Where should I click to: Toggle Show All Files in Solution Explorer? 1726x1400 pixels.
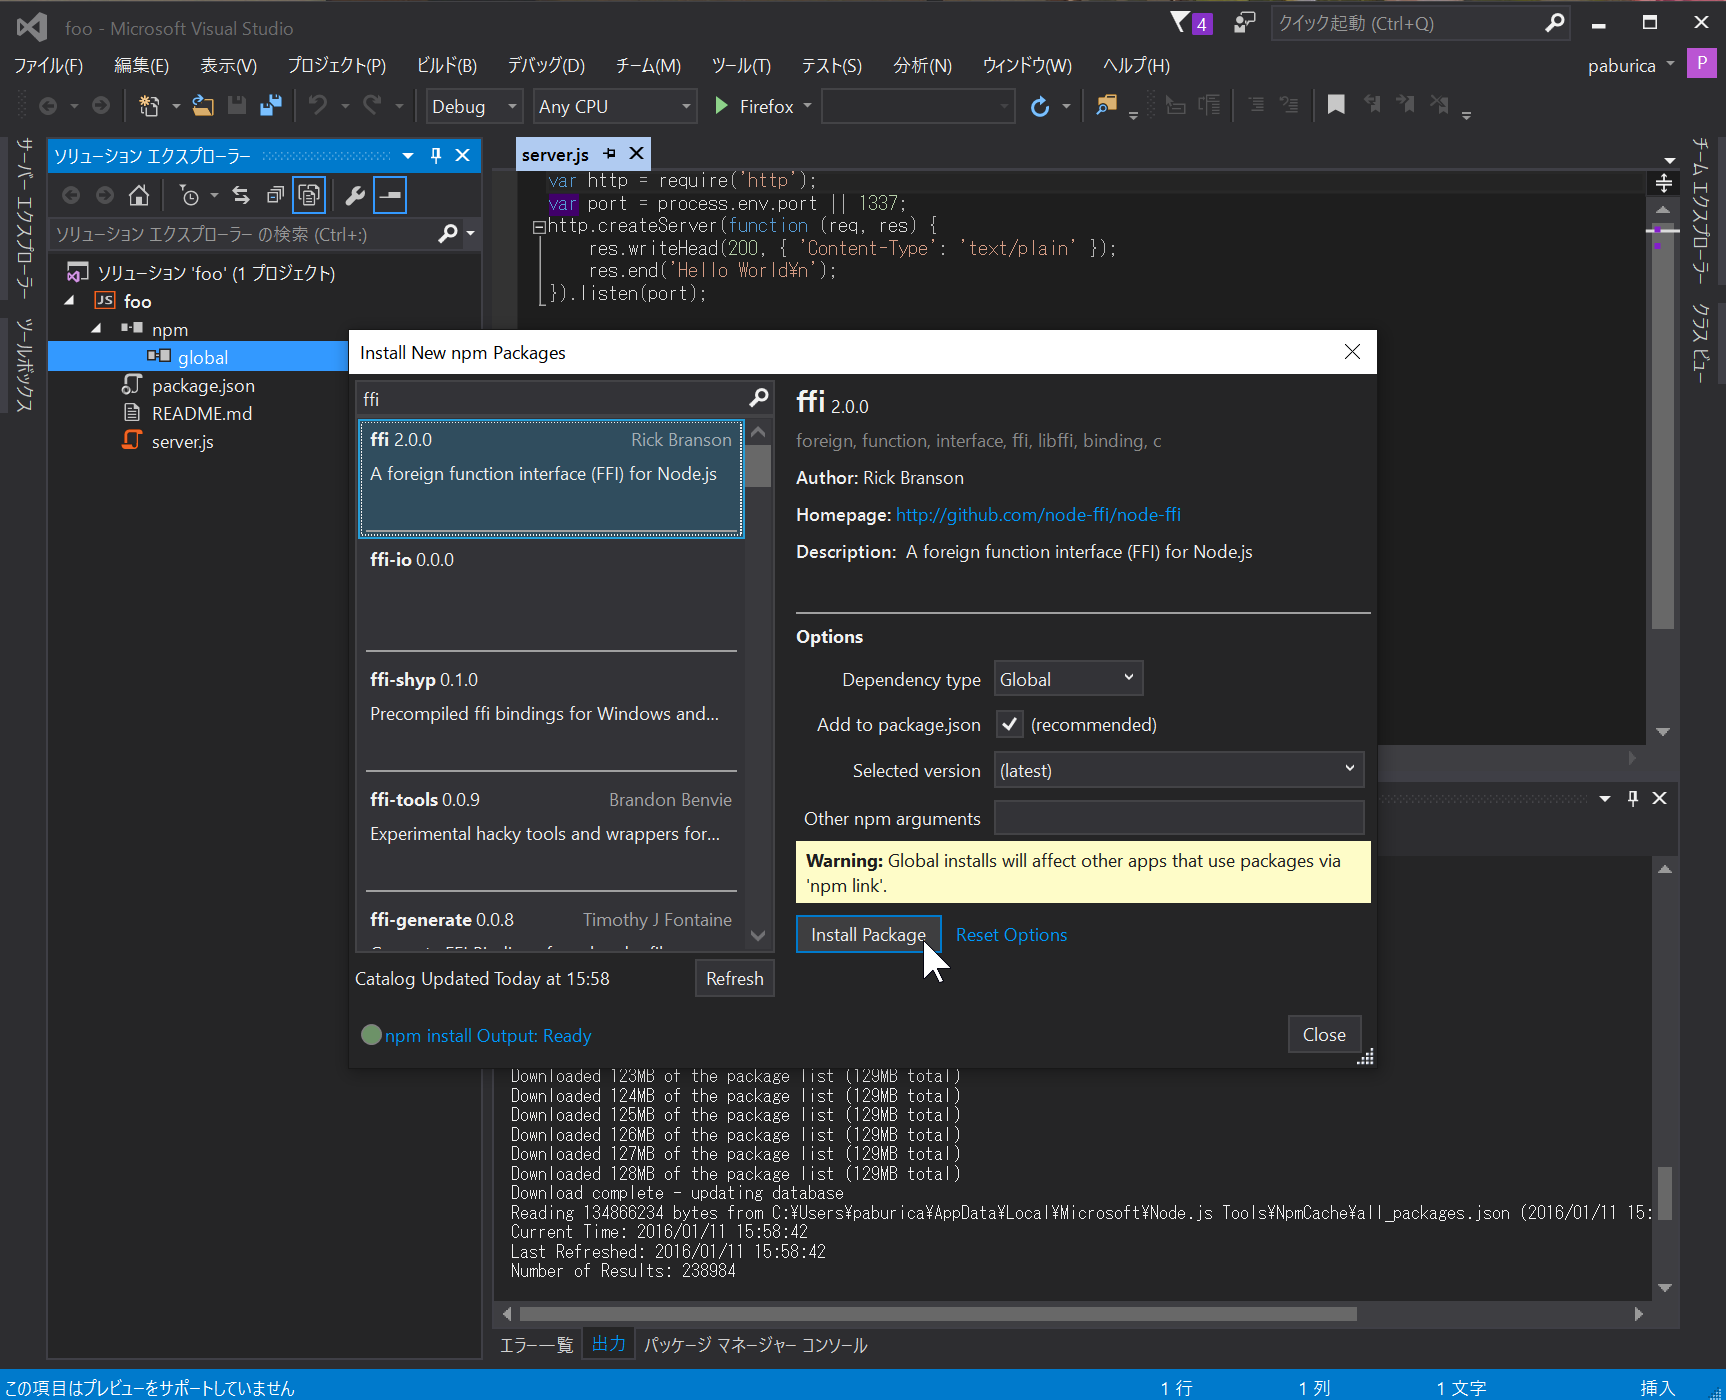coord(309,196)
